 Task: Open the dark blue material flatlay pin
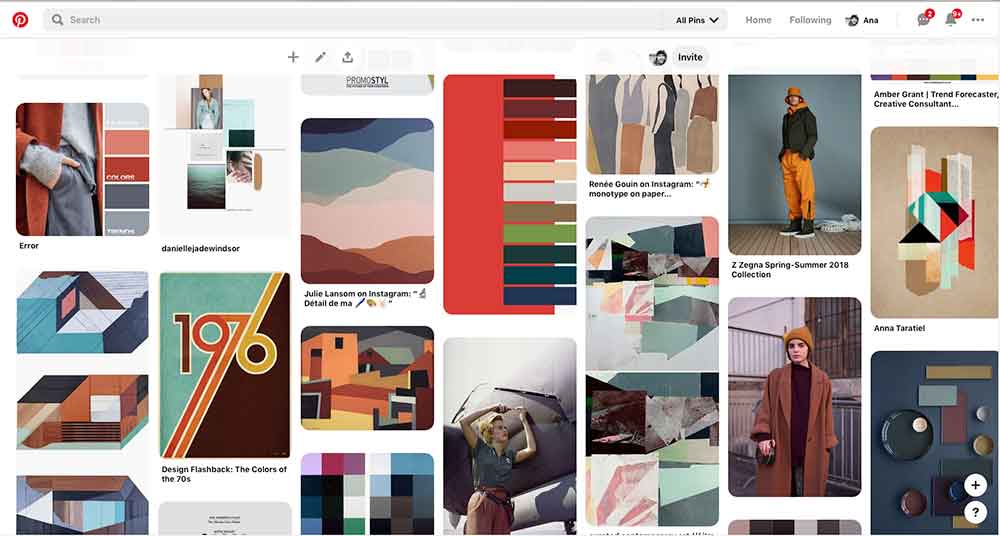click(935, 443)
